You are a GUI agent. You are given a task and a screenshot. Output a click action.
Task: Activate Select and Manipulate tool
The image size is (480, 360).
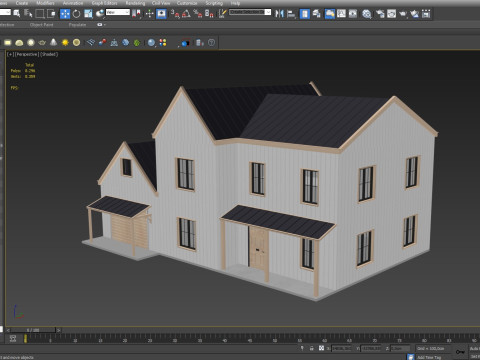tap(149, 14)
